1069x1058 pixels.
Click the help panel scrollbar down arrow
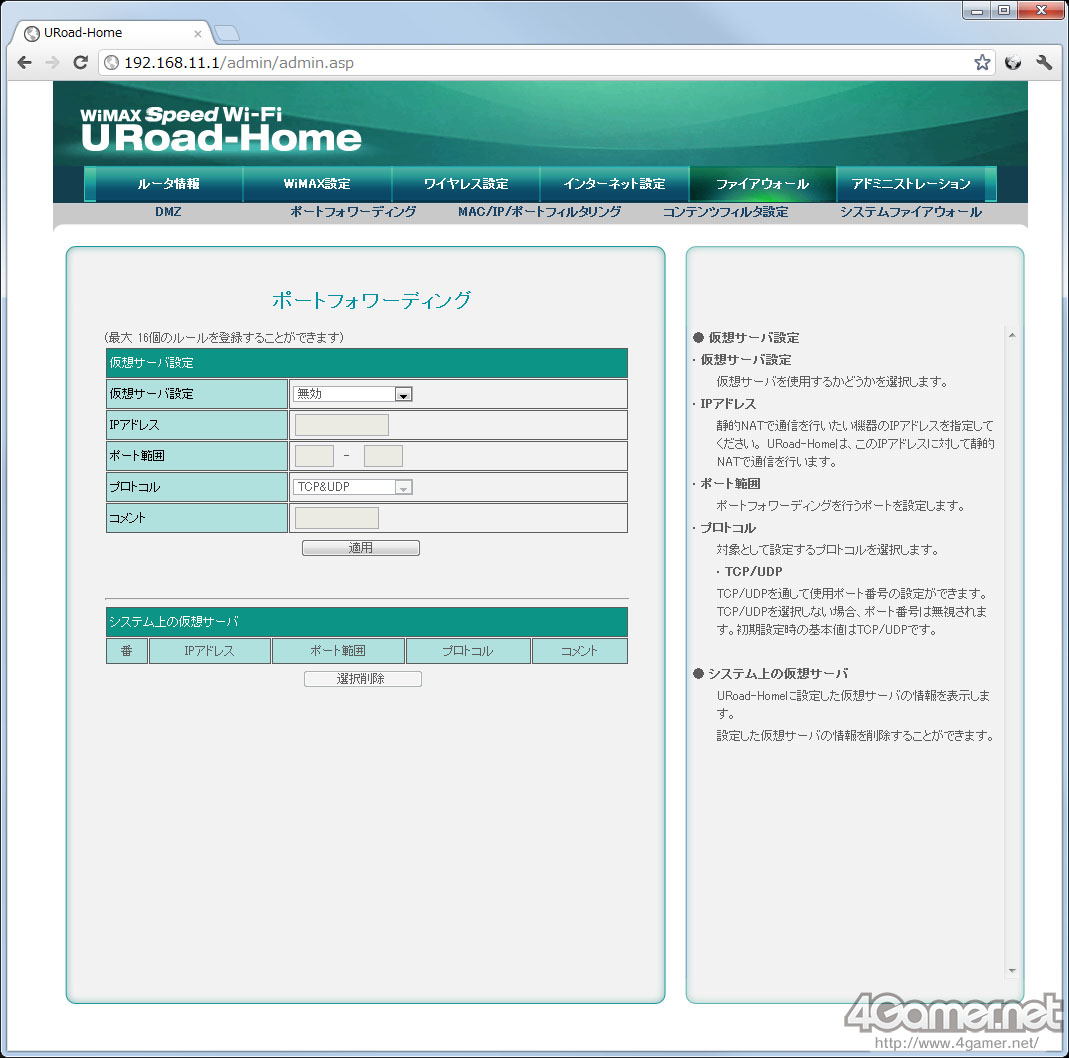(x=1012, y=971)
